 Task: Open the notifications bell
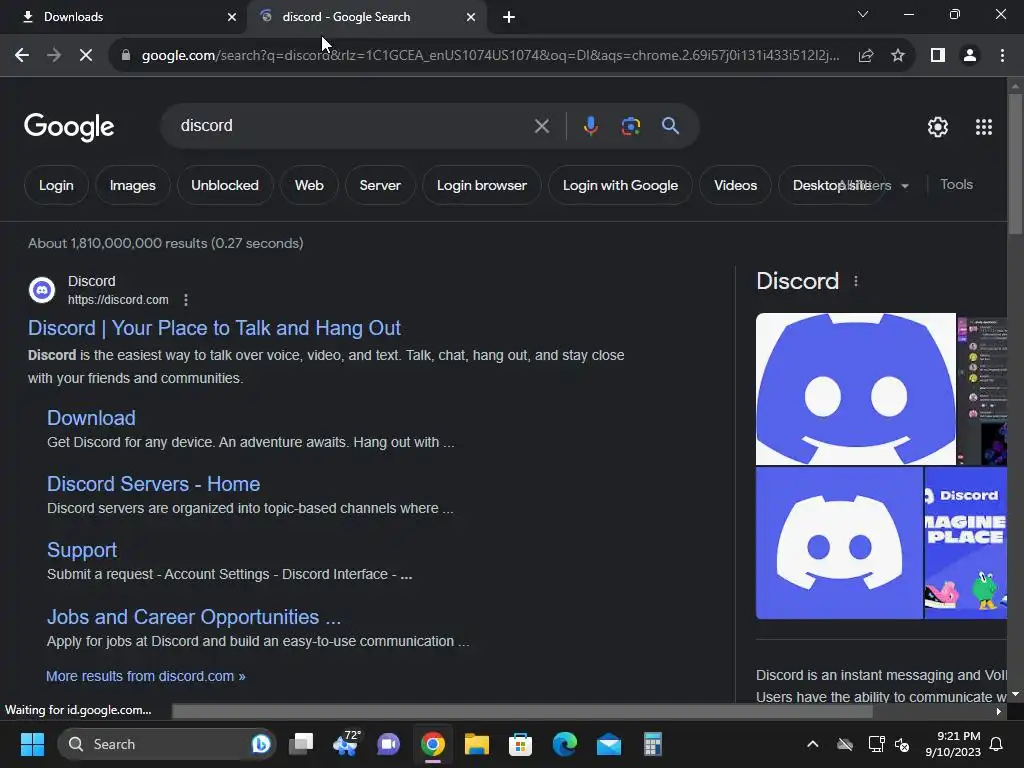coord(997,744)
